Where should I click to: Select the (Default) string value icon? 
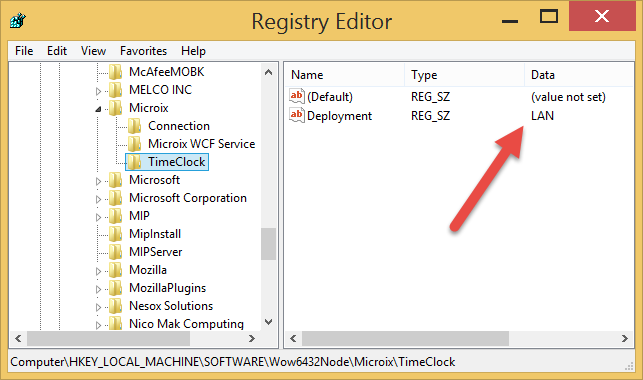click(296, 96)
